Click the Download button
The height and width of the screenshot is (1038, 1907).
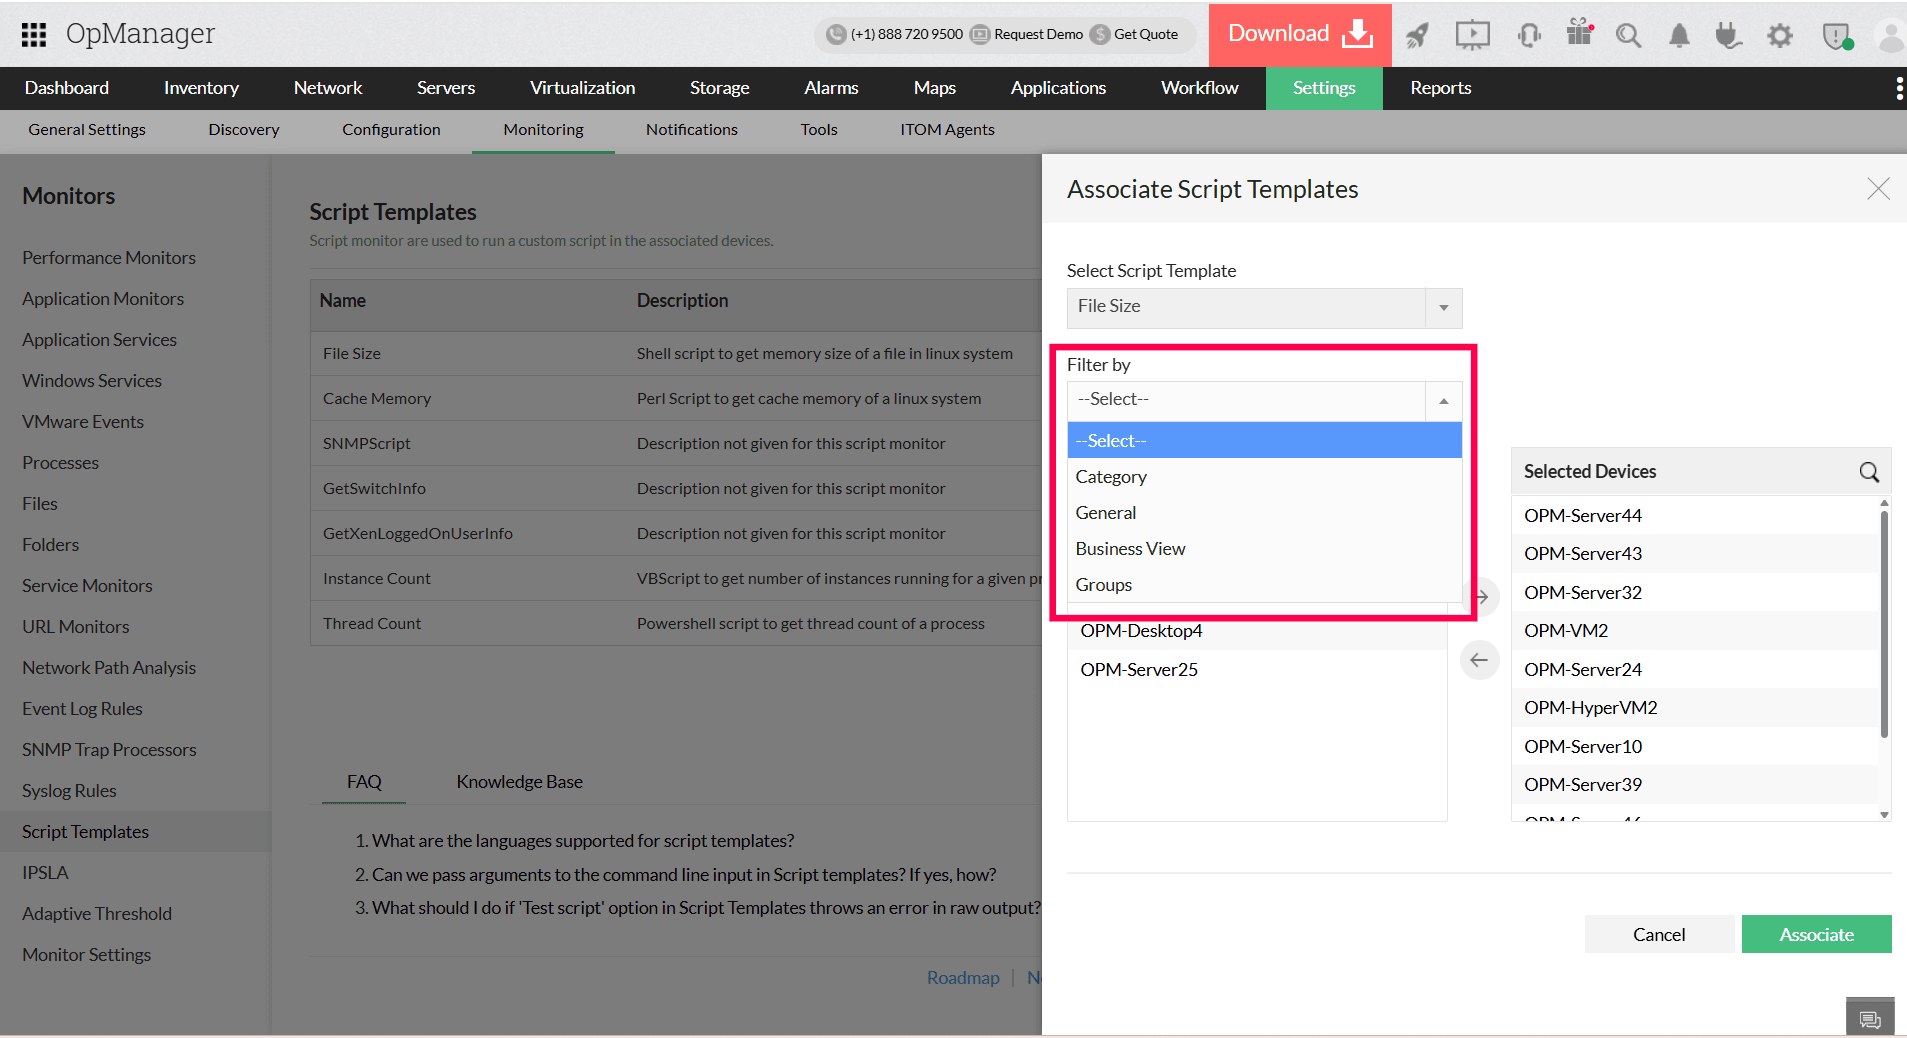[x=1300, y=34]
